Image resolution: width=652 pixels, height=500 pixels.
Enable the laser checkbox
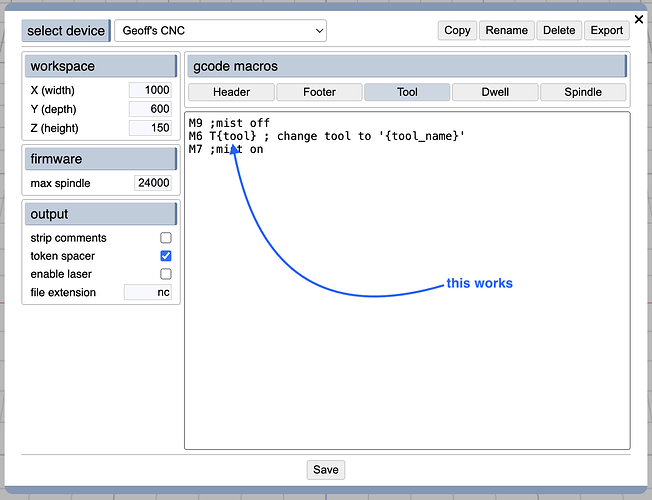166,274
